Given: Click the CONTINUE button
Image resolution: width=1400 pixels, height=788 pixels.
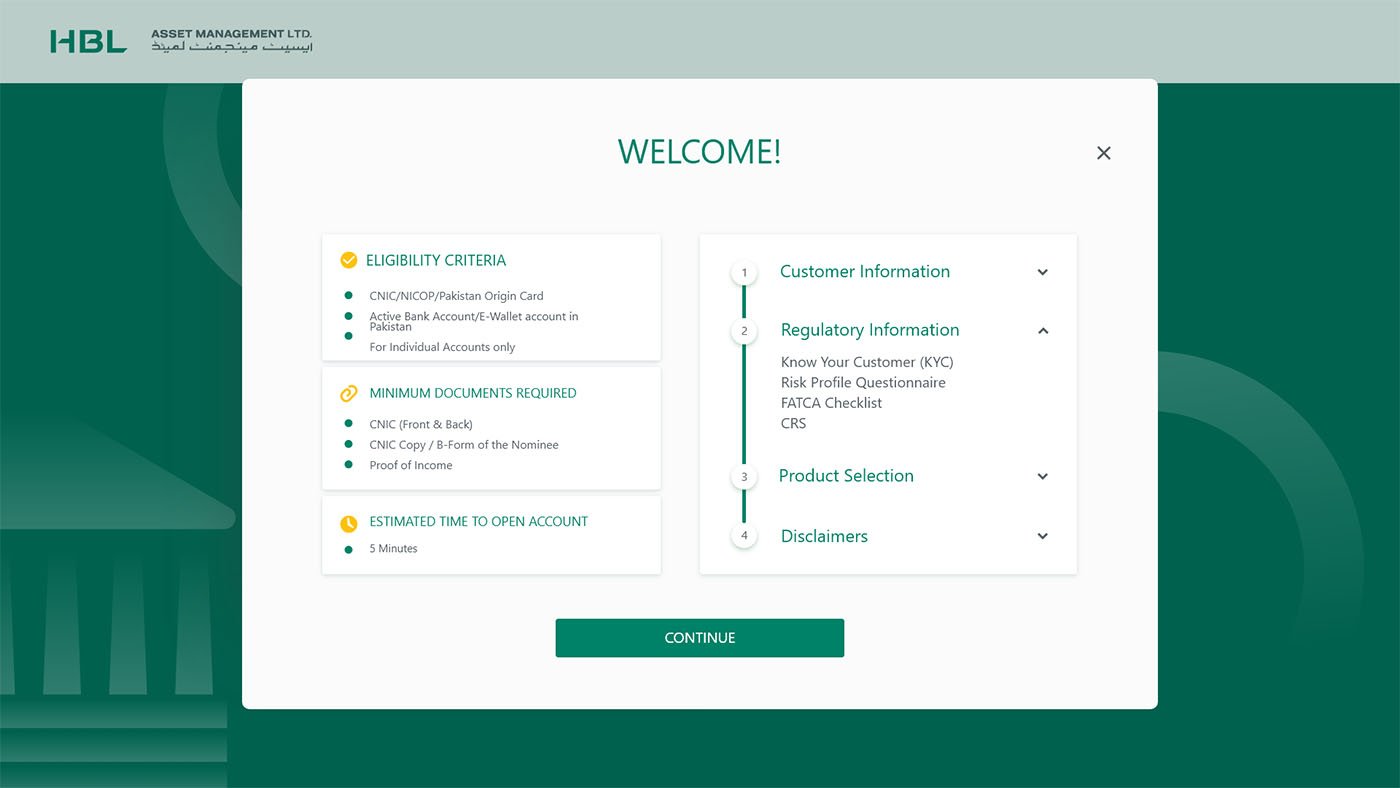Looking at the screenshot, I should pyautogui.click(x=700, y=638).
